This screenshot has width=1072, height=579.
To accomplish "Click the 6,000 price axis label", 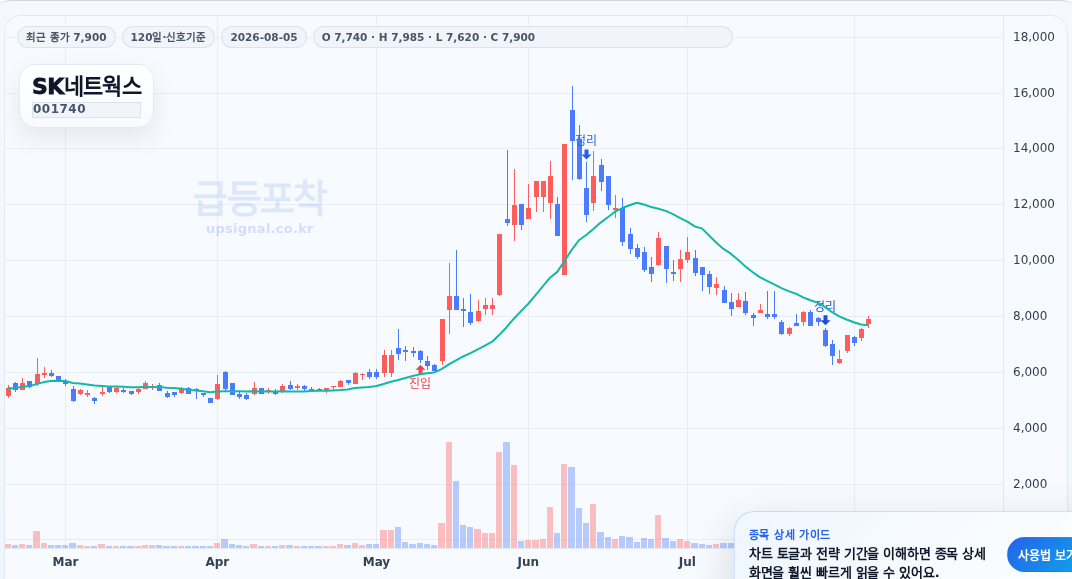I will pos(1030,372).
